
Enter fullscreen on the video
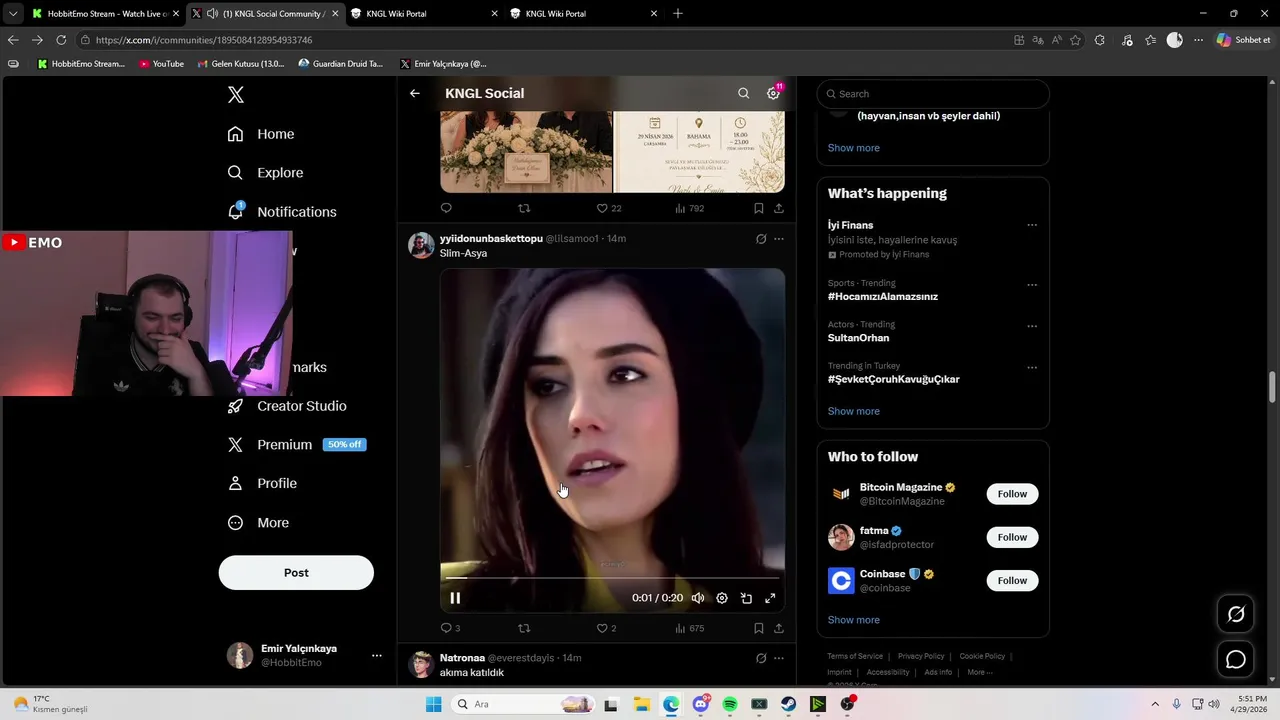click(770, 598)
